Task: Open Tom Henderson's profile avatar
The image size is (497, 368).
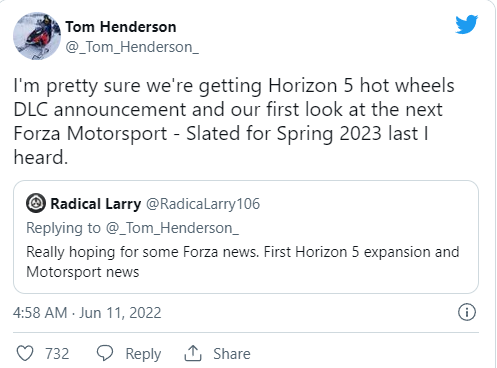Action: 37,36
